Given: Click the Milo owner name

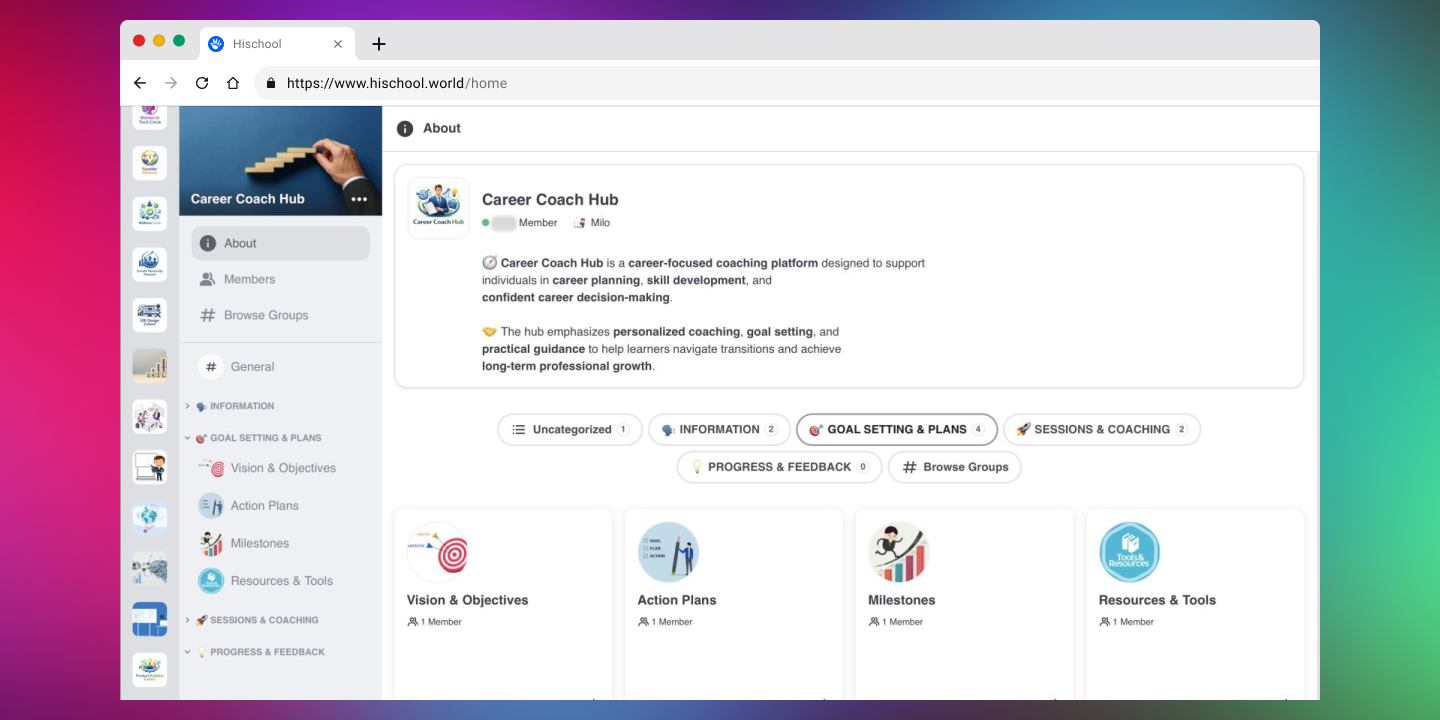Looking at the screenshot, I should (600, 223).
